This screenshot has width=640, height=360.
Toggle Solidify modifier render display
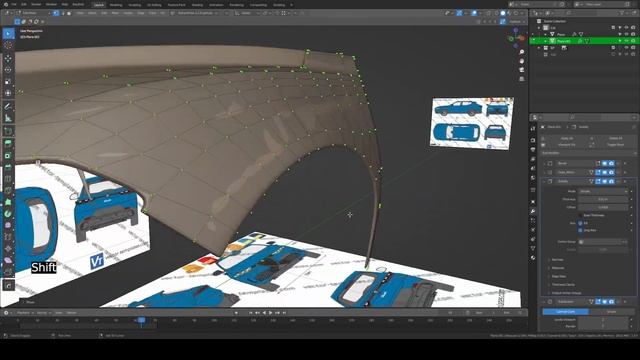611,181
